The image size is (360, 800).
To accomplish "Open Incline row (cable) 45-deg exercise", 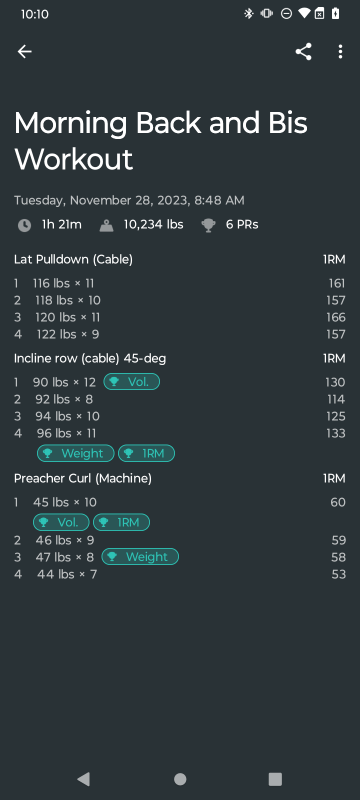I will [x=90, y=359].
